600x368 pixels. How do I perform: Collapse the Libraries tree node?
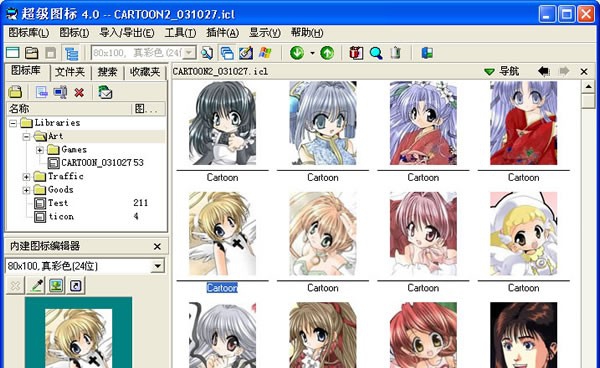coord(13,123)
